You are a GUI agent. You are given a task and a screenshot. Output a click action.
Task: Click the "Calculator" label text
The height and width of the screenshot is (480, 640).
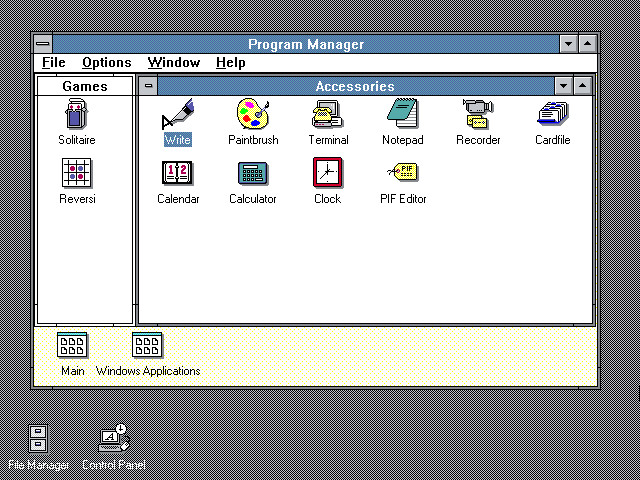click(253, 199)
